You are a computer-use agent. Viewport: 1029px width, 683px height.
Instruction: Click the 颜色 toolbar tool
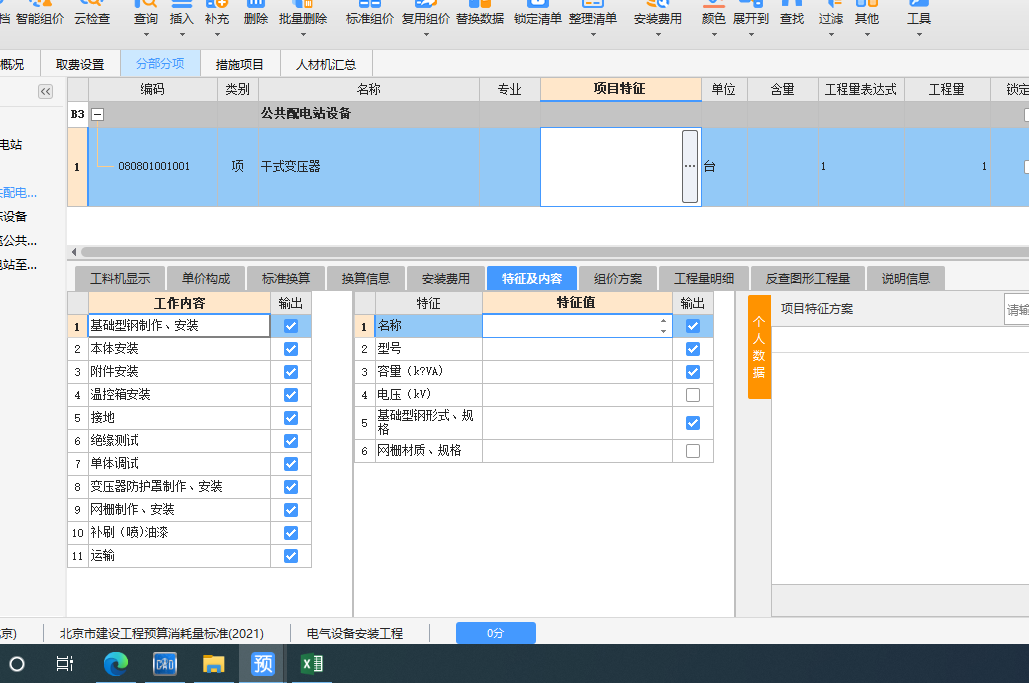(x=713, y=18)
